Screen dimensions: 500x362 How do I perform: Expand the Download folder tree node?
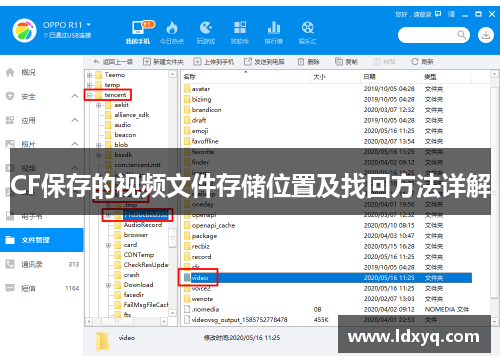(108, 285)
